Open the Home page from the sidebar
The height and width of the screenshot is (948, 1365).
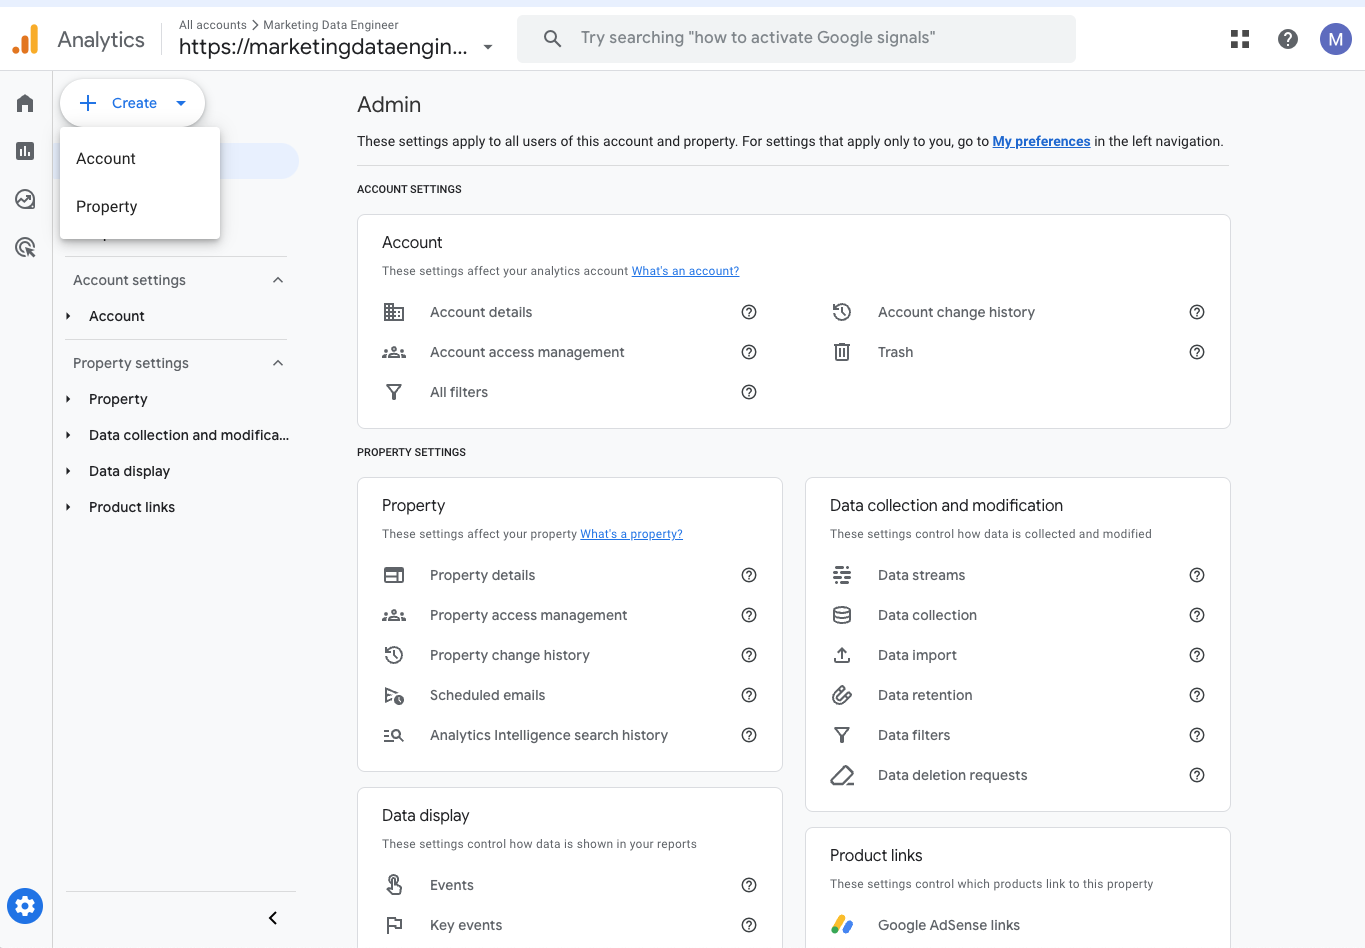coord(24,103)
